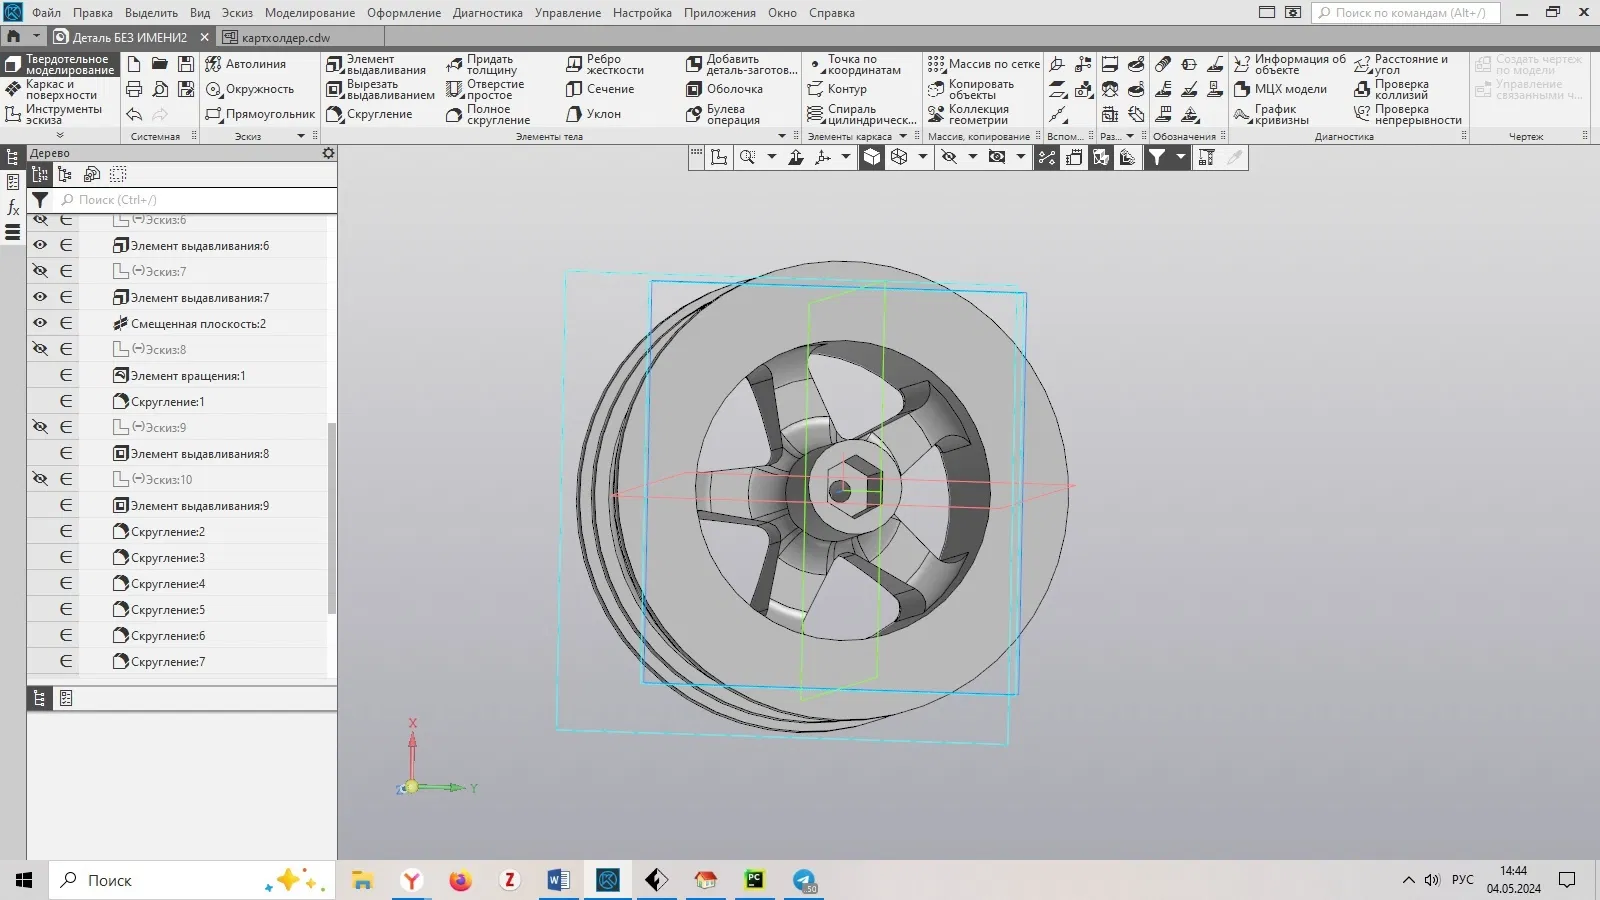Switch to the картхолдер.cdw tab
Viewport: 1600px width, 900px height.
(x=285, y=37)
